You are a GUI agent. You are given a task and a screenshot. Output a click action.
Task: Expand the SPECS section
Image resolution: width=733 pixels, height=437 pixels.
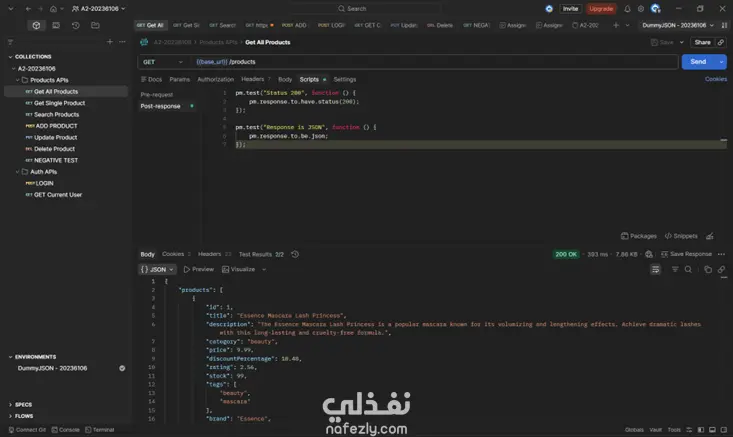10,405
